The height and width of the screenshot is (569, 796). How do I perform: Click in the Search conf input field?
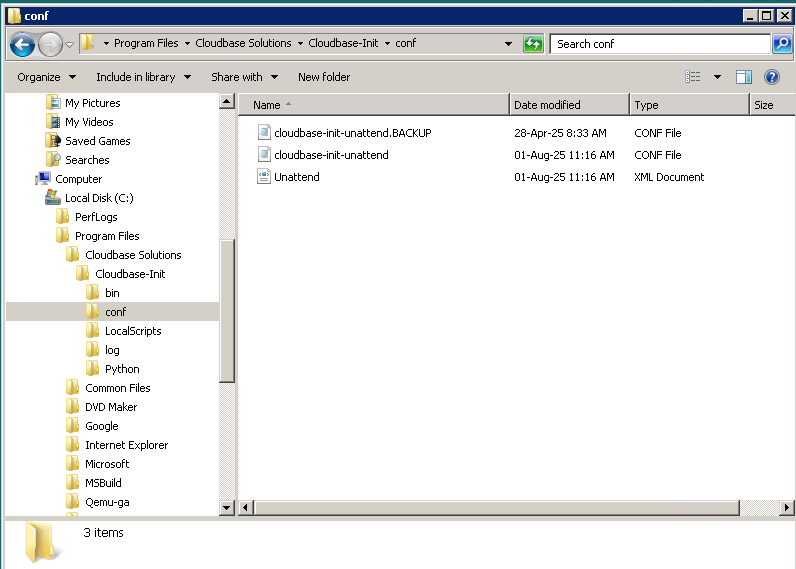(658, 44)
